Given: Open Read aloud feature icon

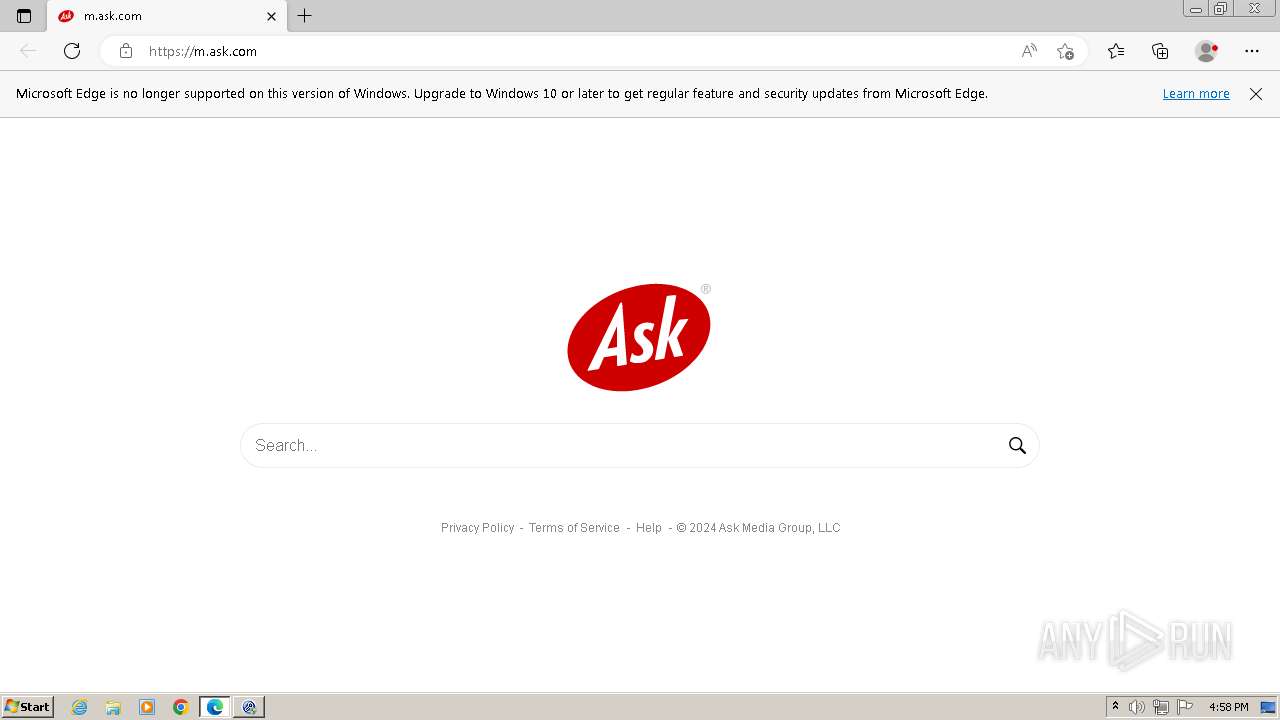Looking at the screenshot, I should point(1029,51).
